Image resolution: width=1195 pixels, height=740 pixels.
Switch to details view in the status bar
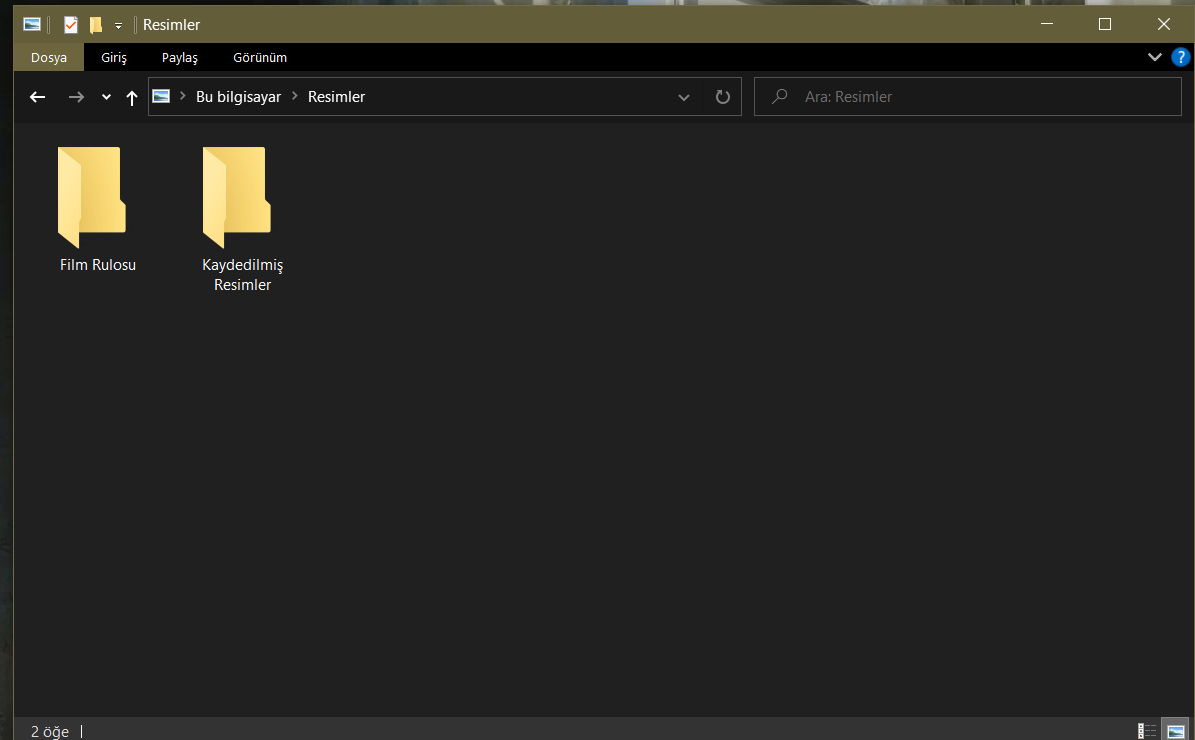tap(1146, 731)
